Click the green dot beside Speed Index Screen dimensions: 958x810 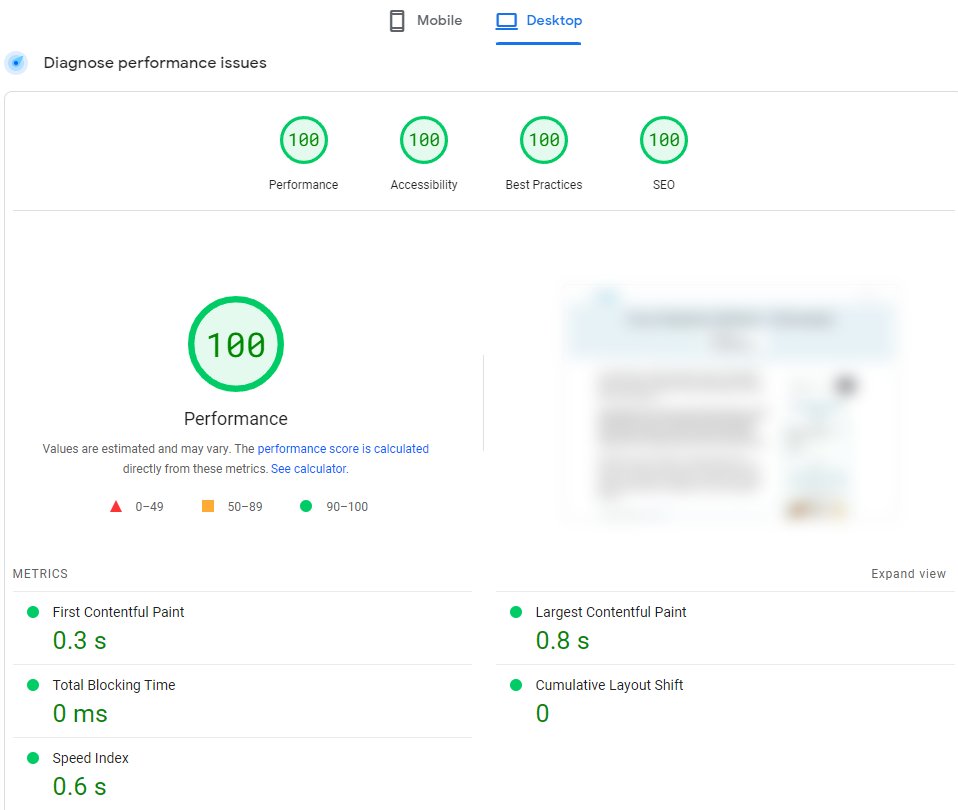33,758
